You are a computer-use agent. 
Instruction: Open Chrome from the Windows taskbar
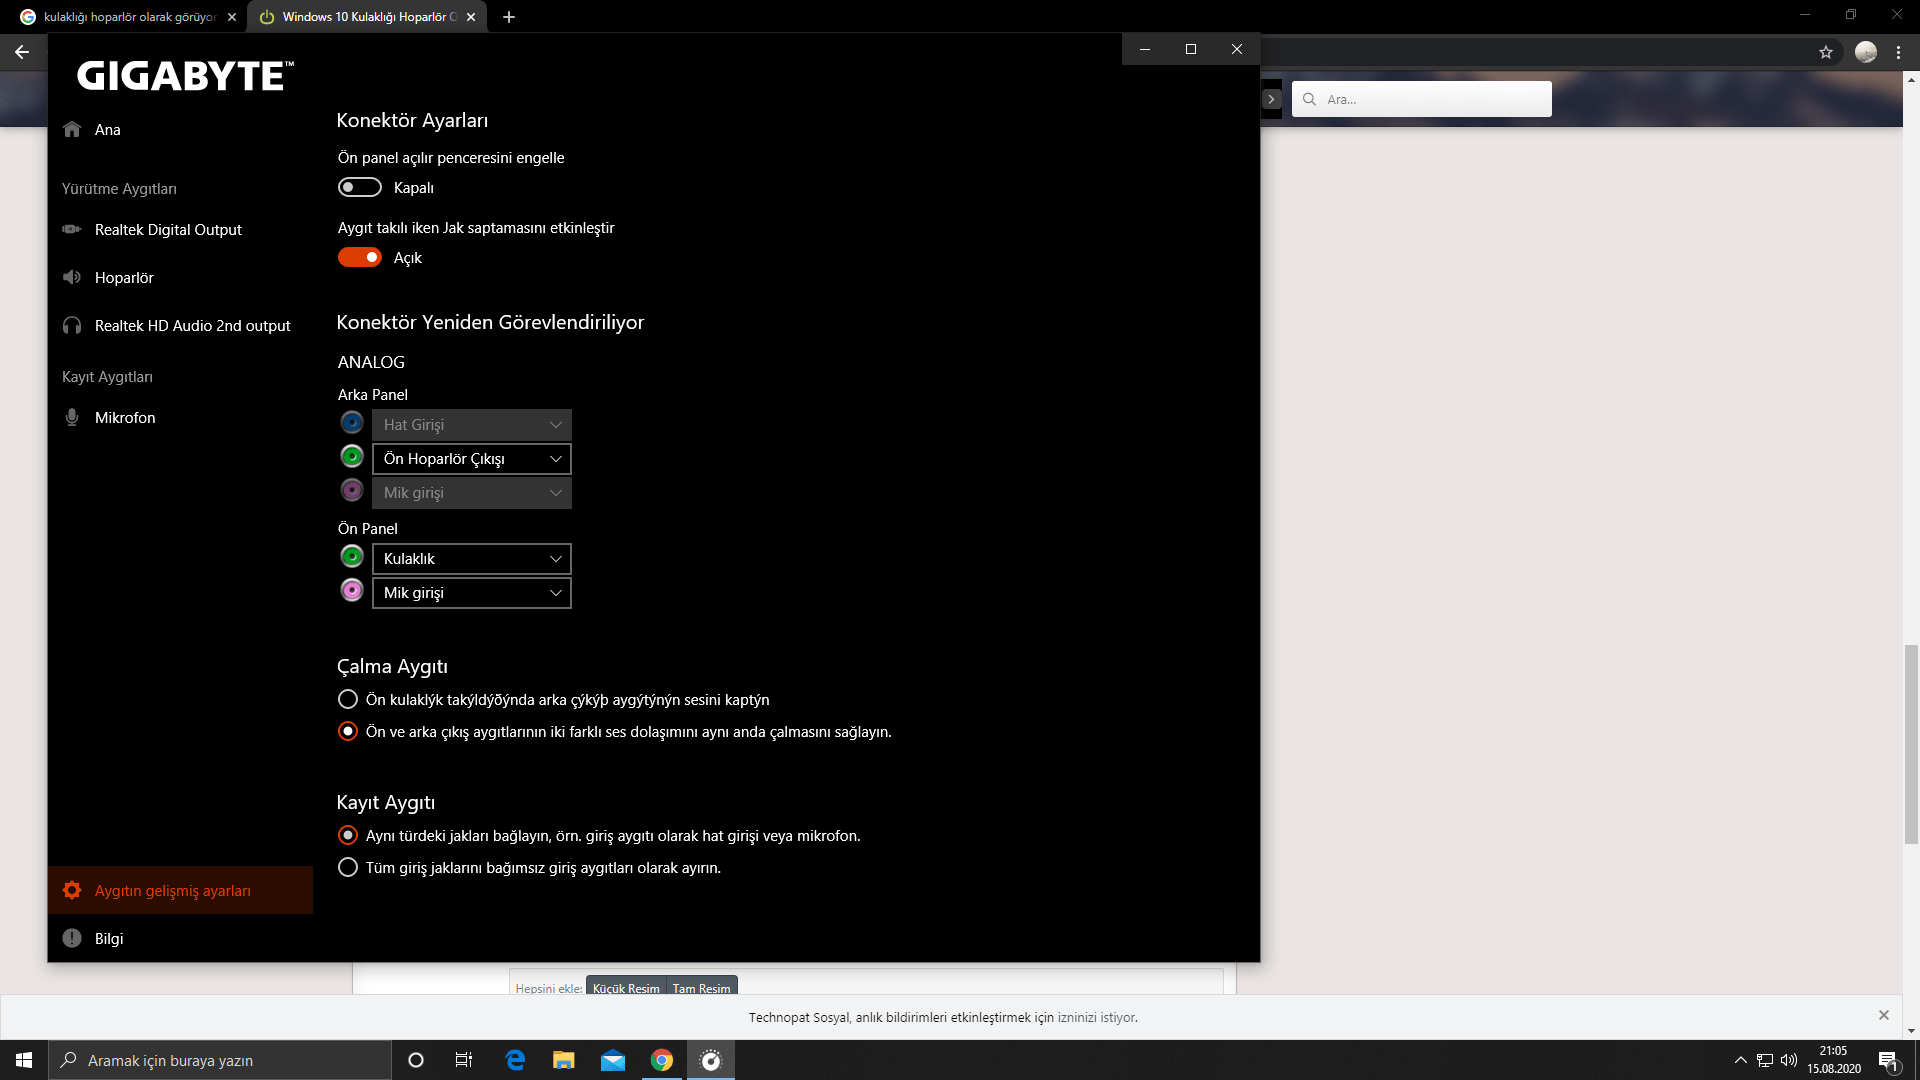pos(662,1060)
